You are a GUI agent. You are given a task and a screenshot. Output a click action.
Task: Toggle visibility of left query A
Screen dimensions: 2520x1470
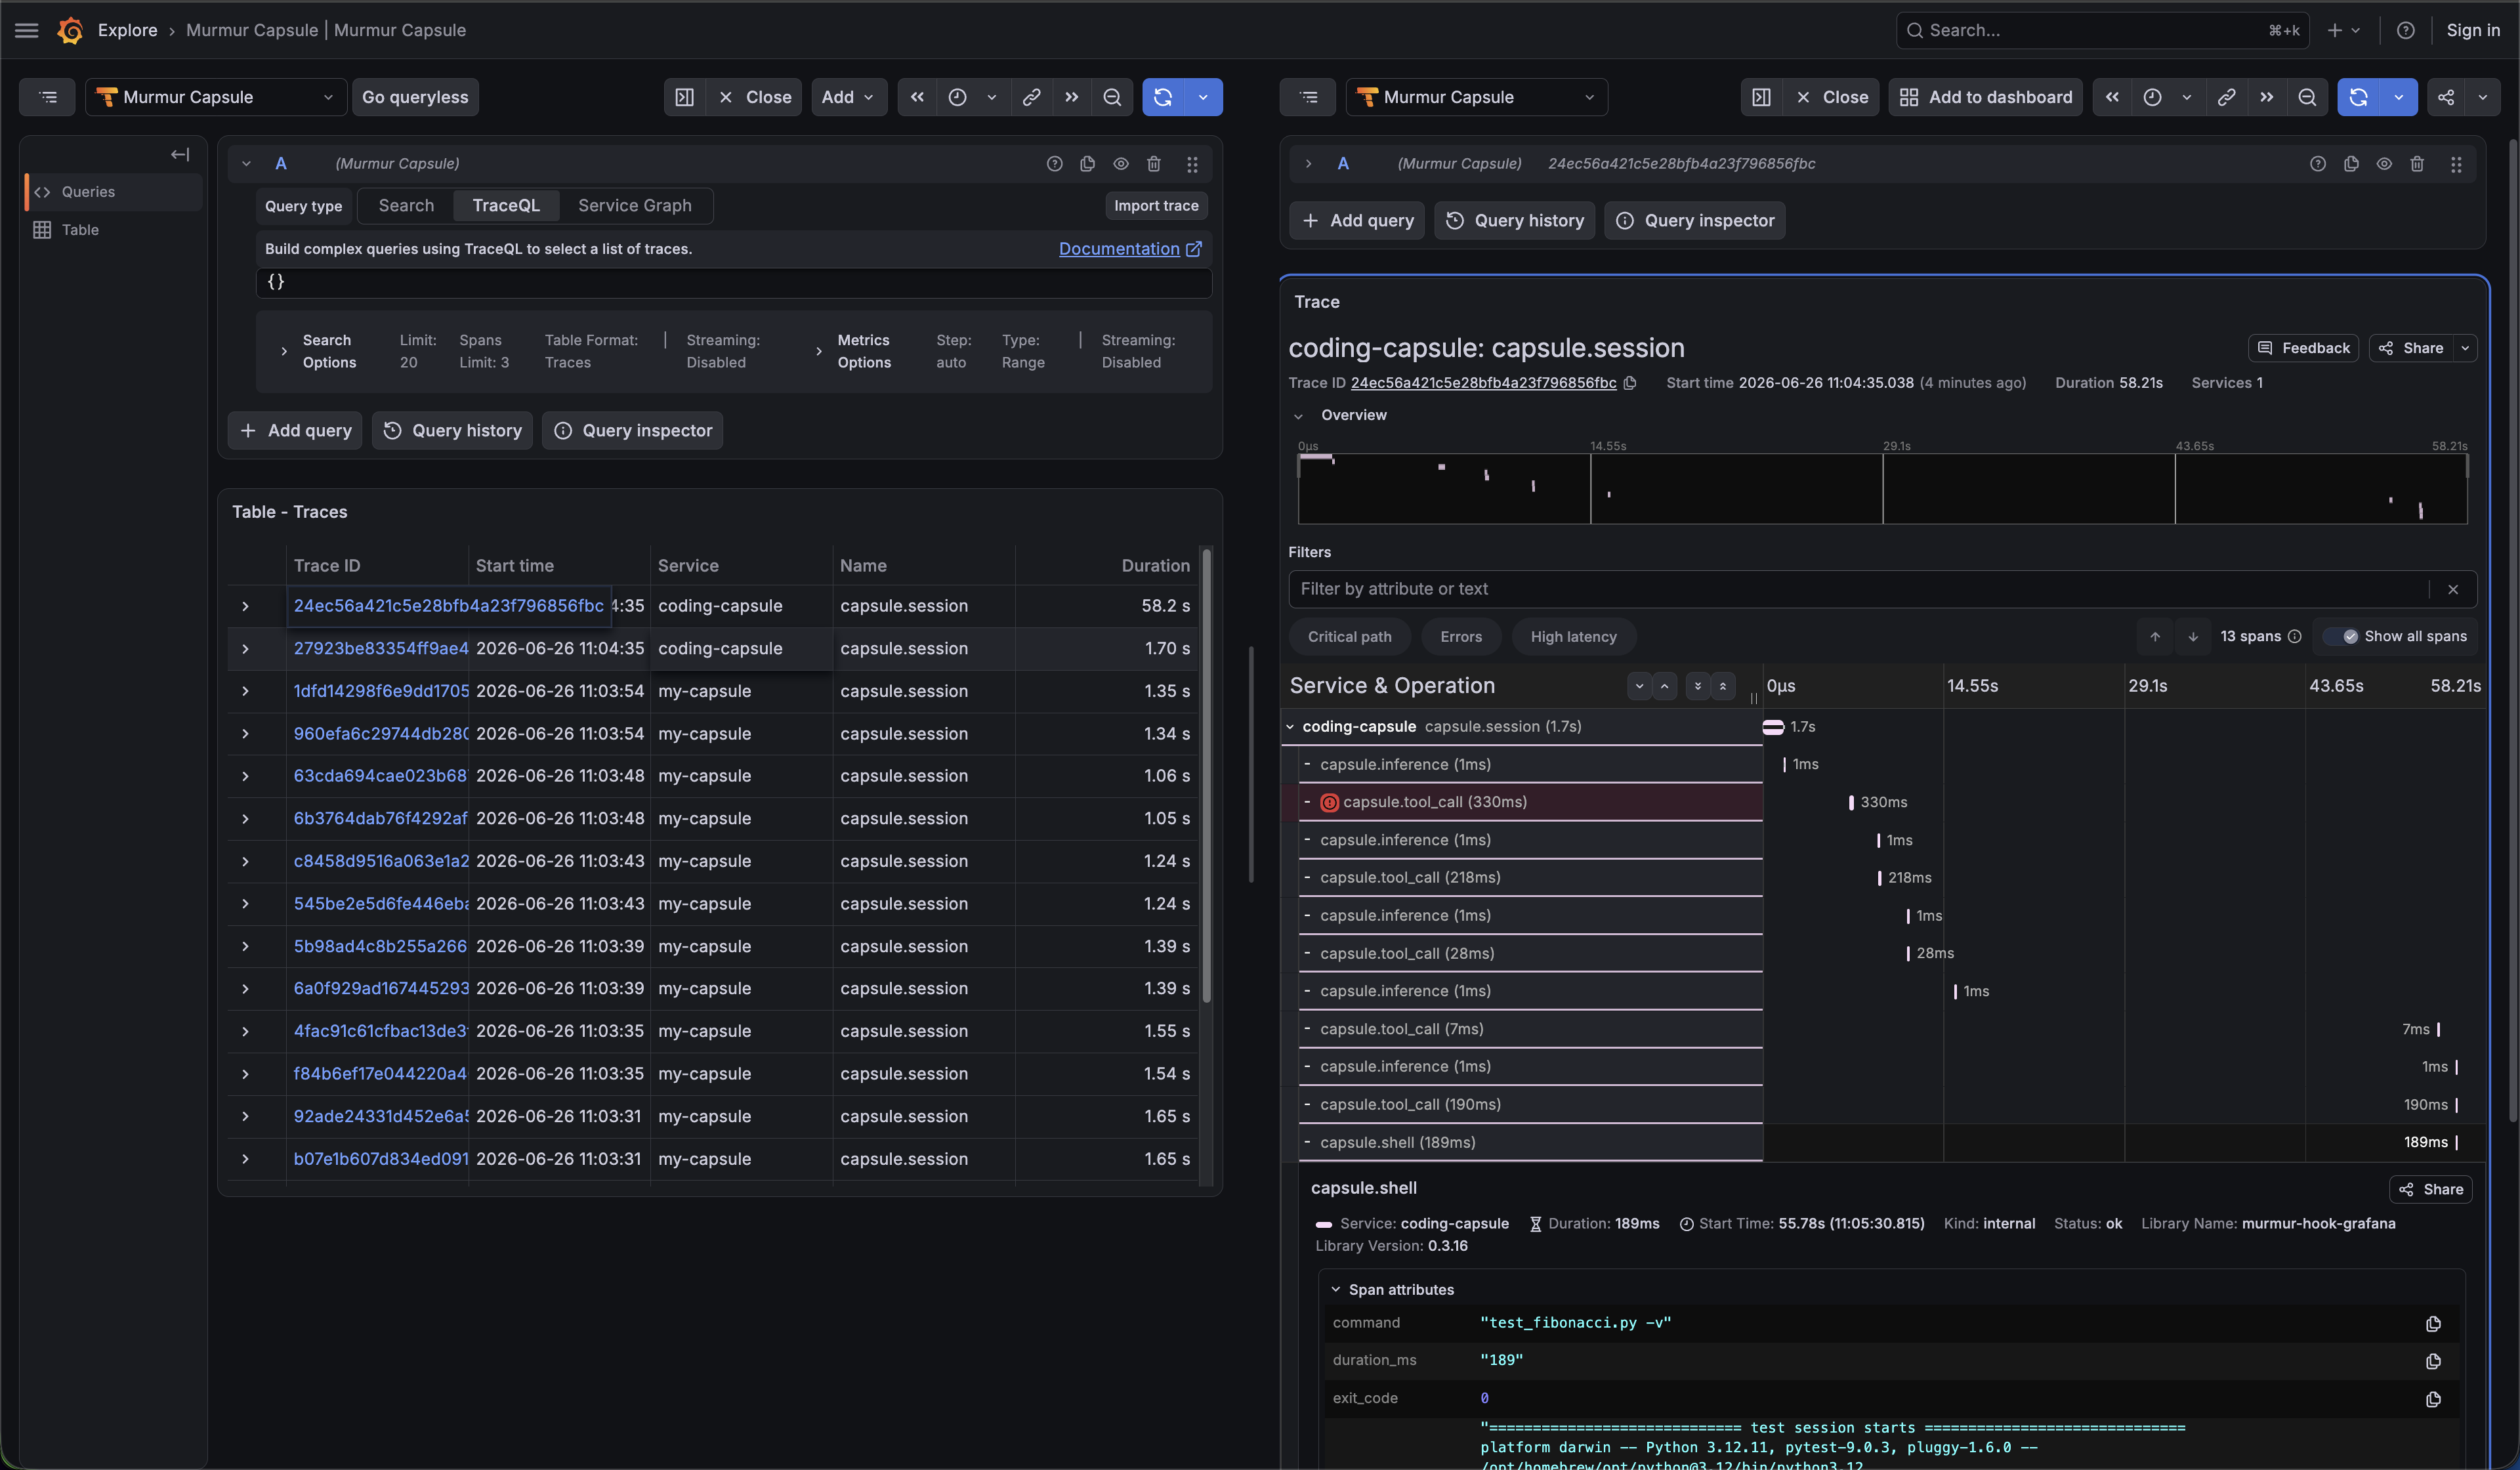1120,163
